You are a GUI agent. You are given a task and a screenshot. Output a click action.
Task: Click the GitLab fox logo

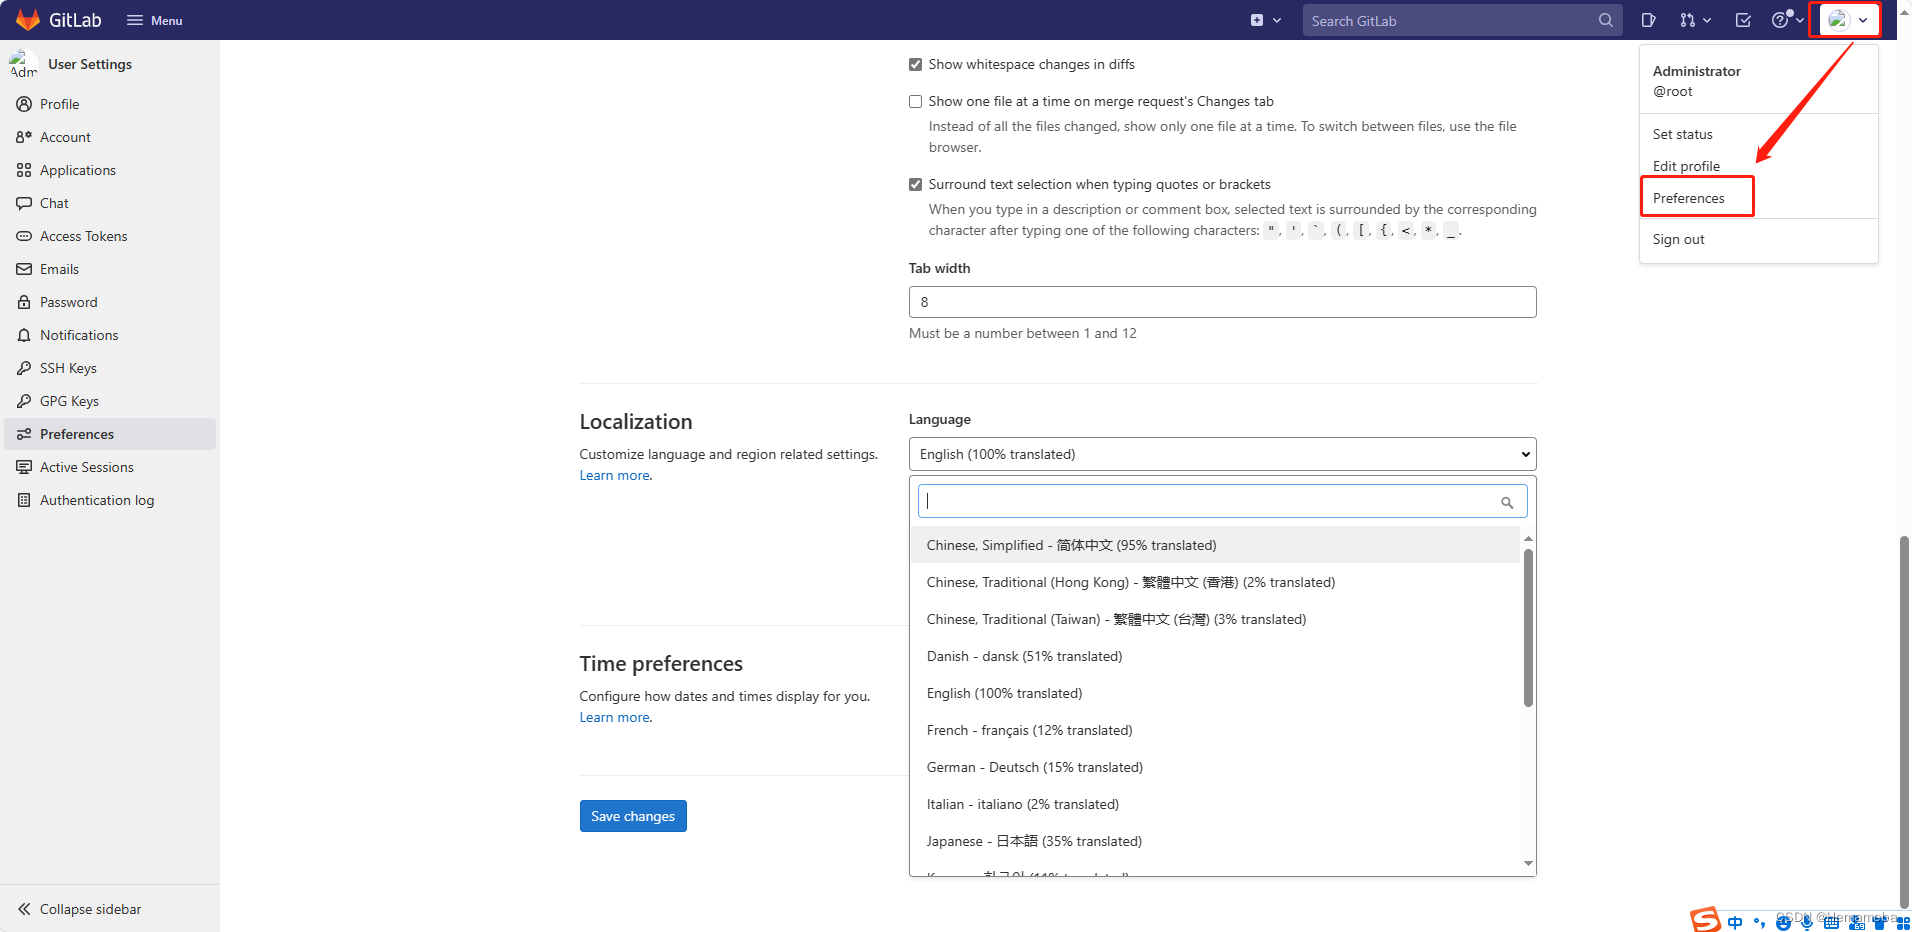pos(28,20)
